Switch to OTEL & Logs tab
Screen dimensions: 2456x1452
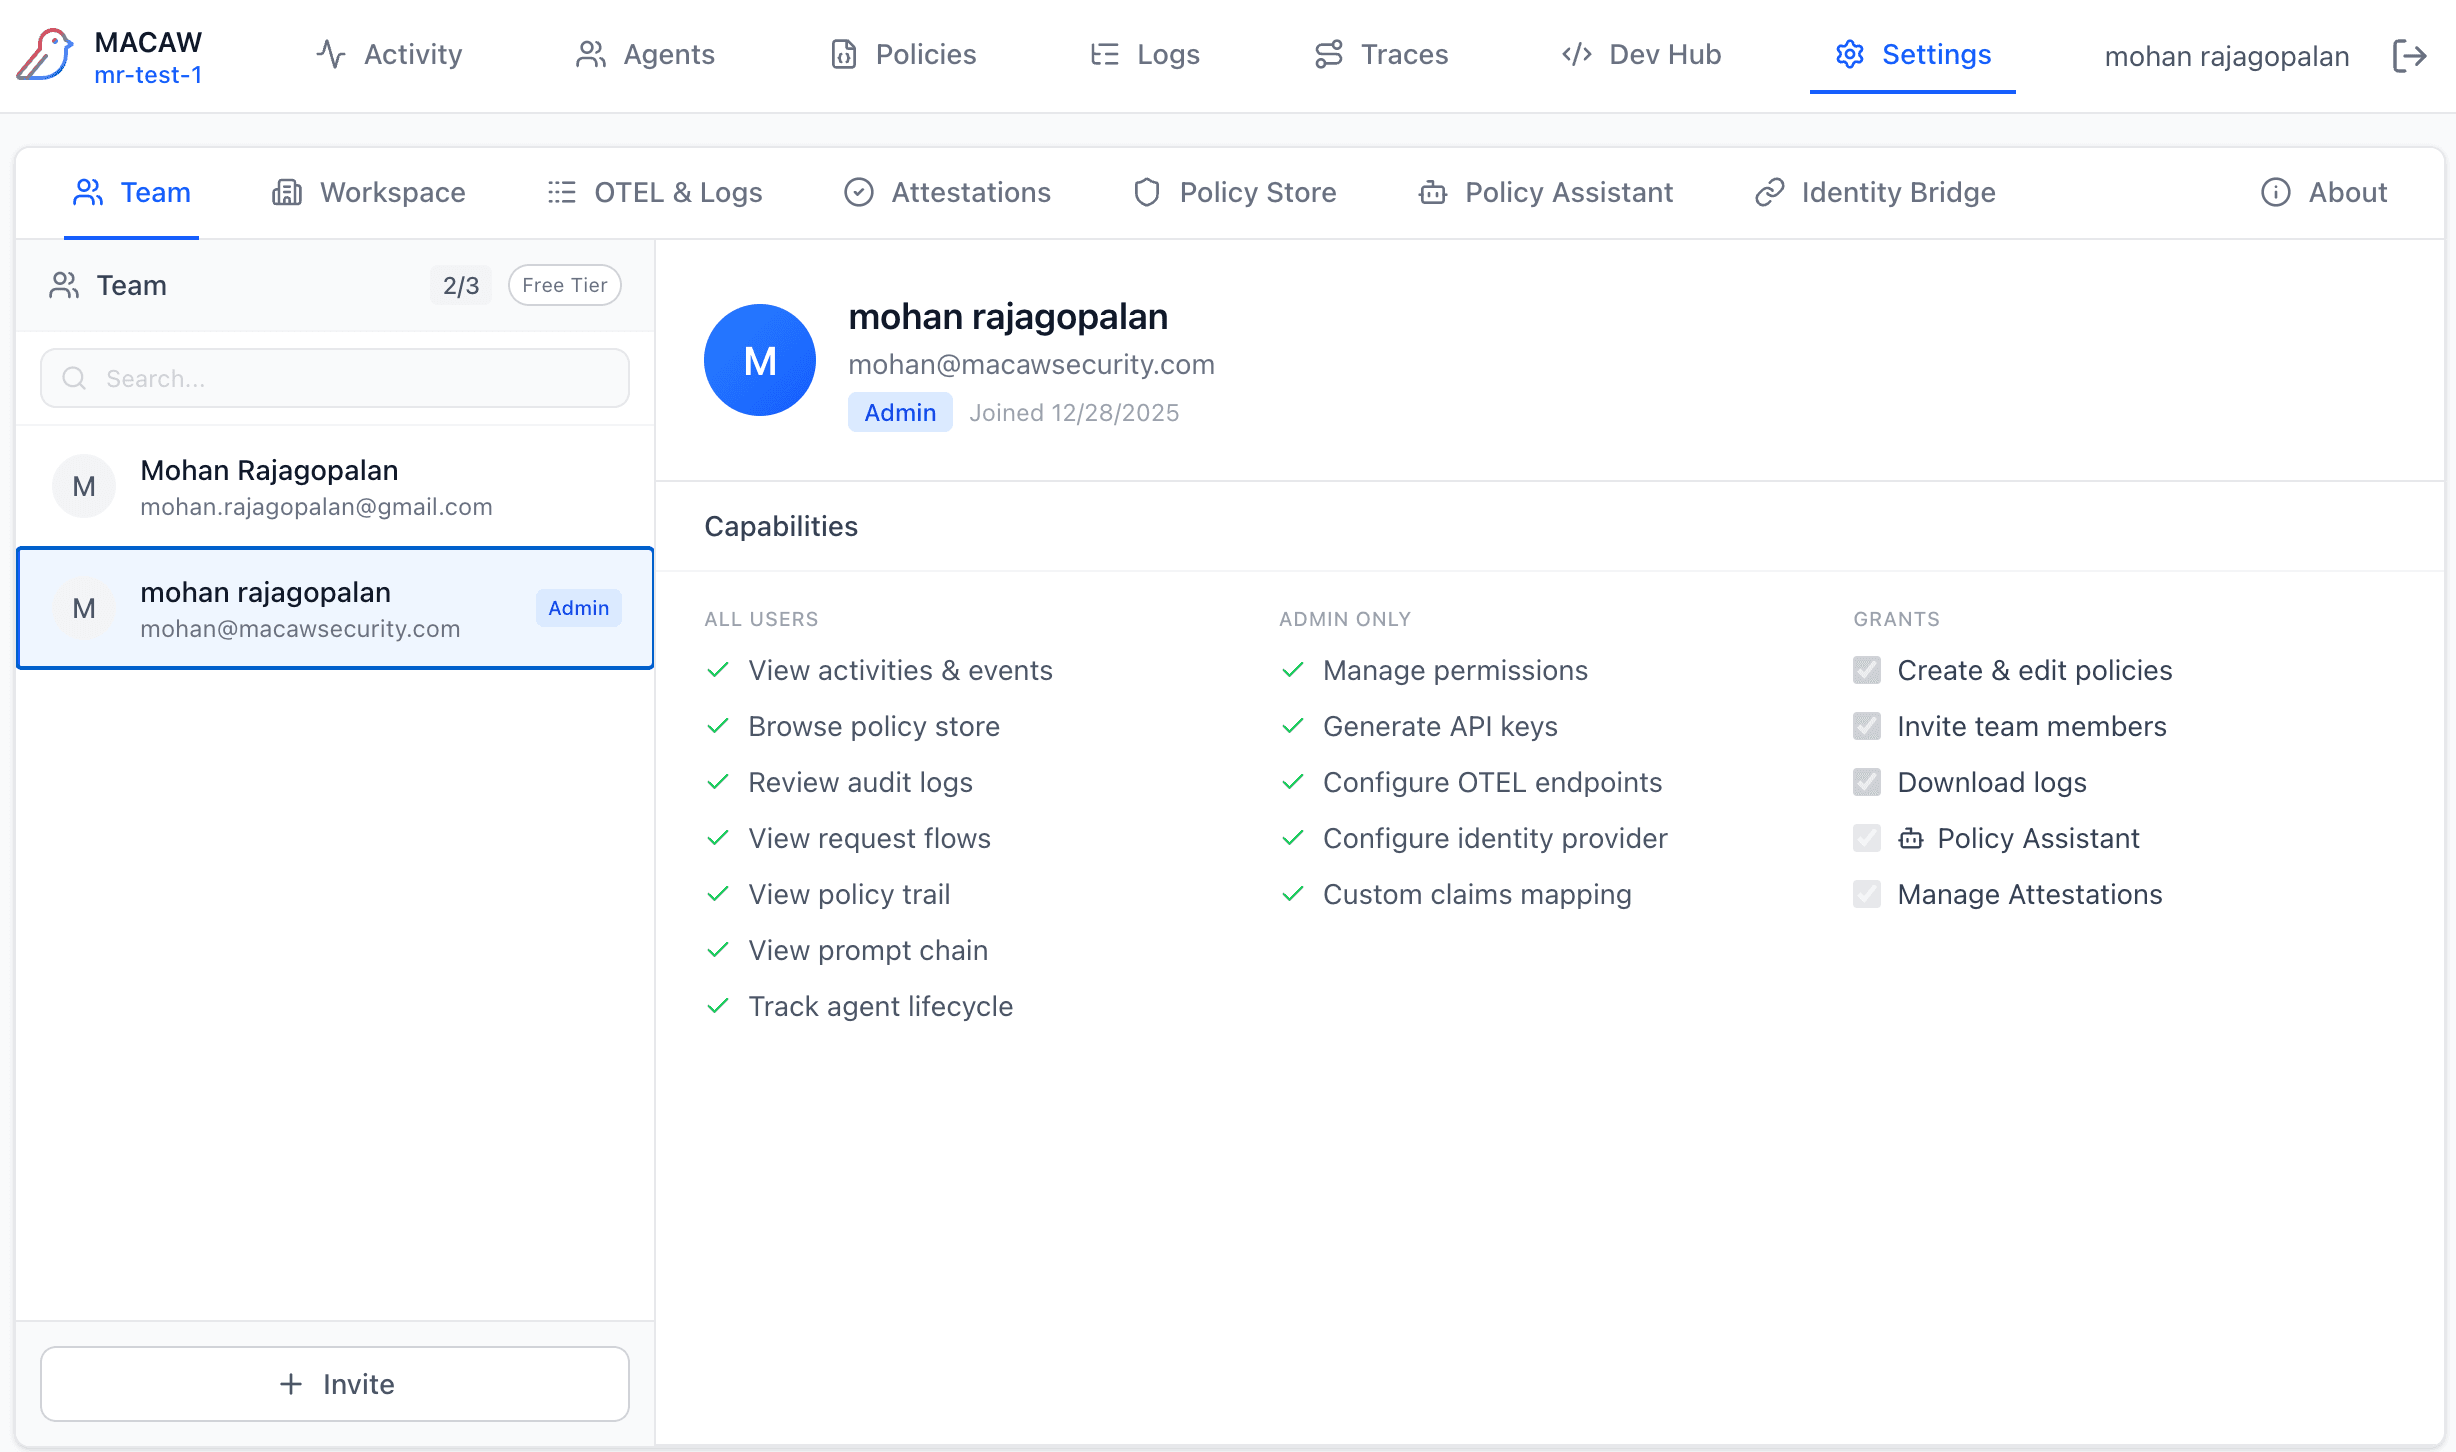[655, 192]
